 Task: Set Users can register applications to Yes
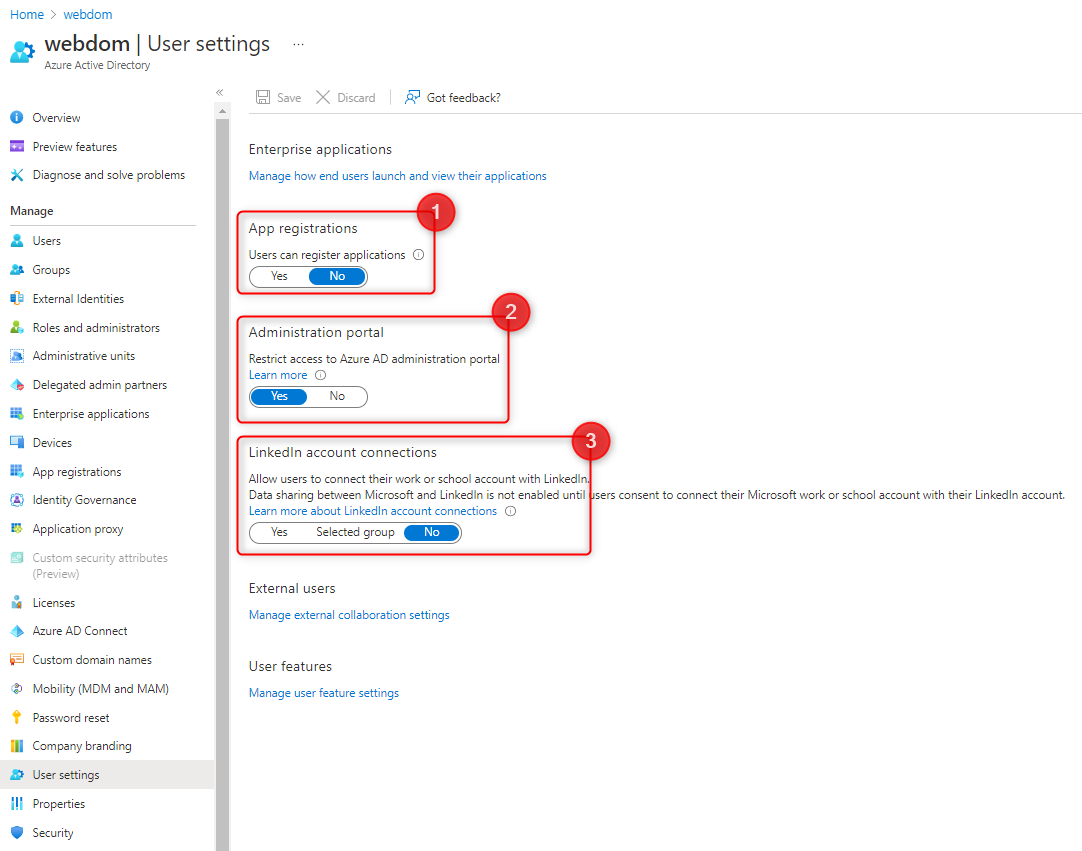[279, 276]
